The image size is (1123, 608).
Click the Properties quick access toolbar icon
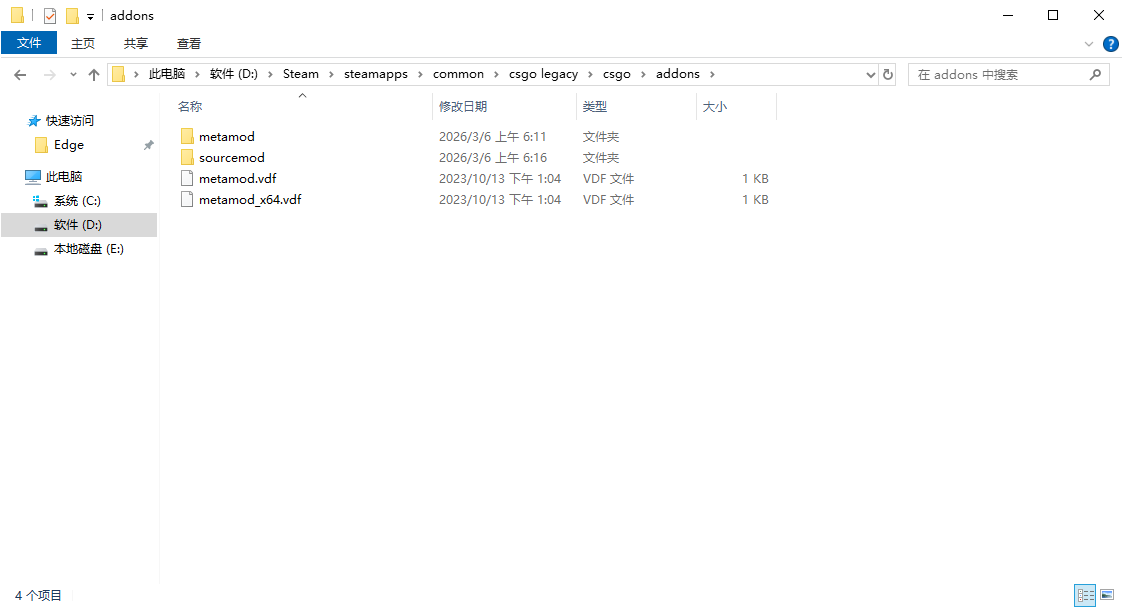point(49,15)
